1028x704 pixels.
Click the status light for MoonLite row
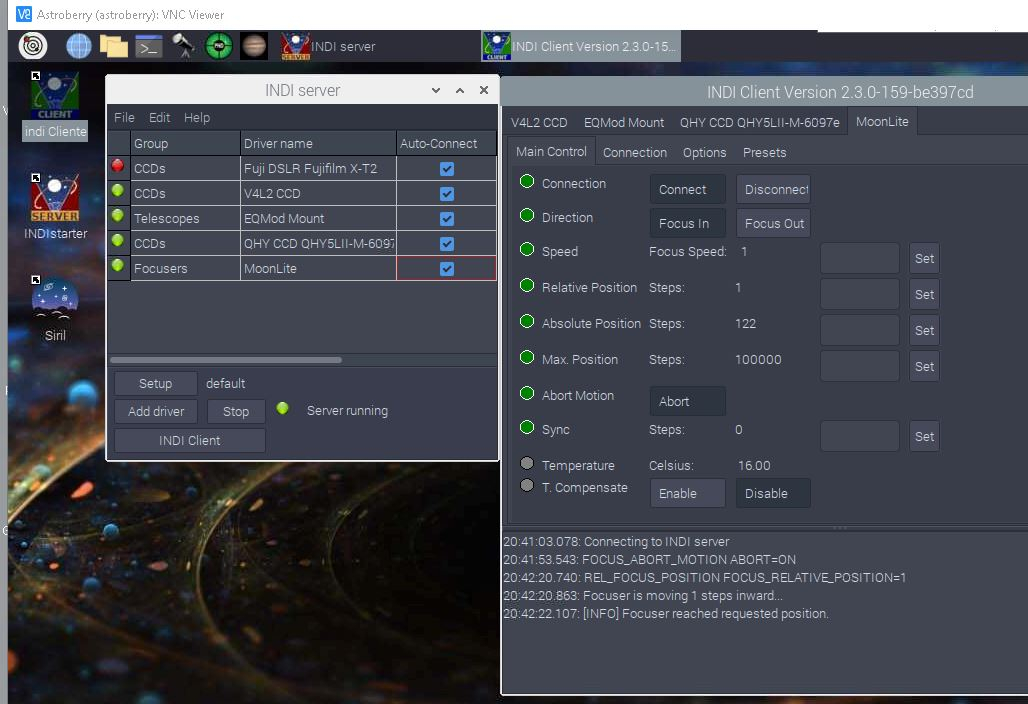coord(118,265)
